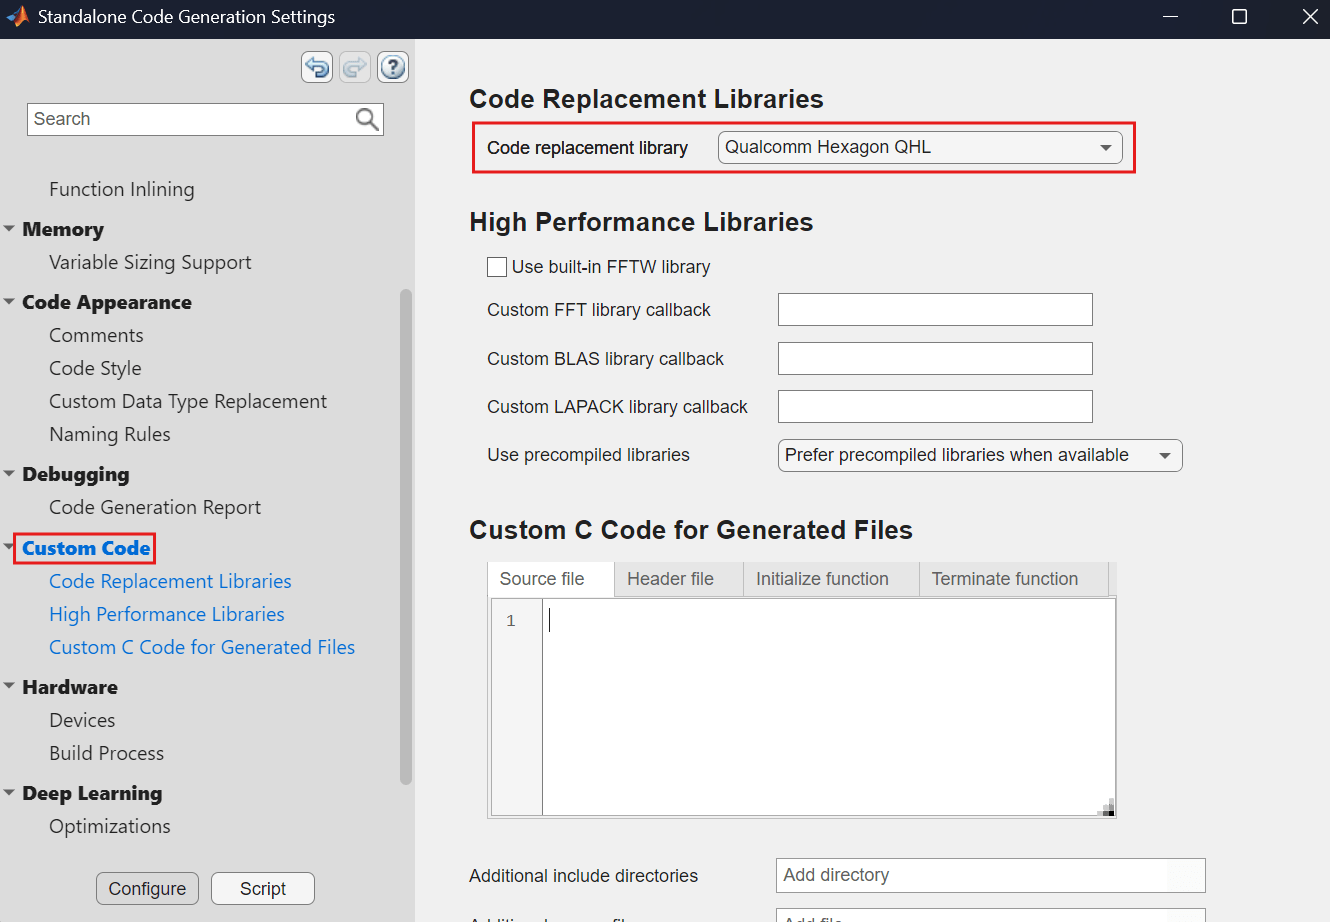Click the search magnifier icon
The image size is (1330, 922).
tap(367, 120)
